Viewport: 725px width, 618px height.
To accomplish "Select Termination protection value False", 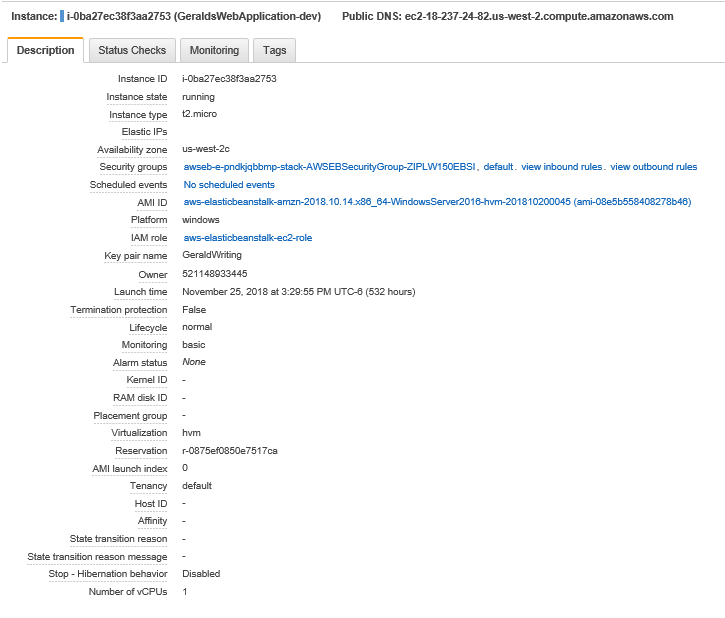I will coord(194,310).
